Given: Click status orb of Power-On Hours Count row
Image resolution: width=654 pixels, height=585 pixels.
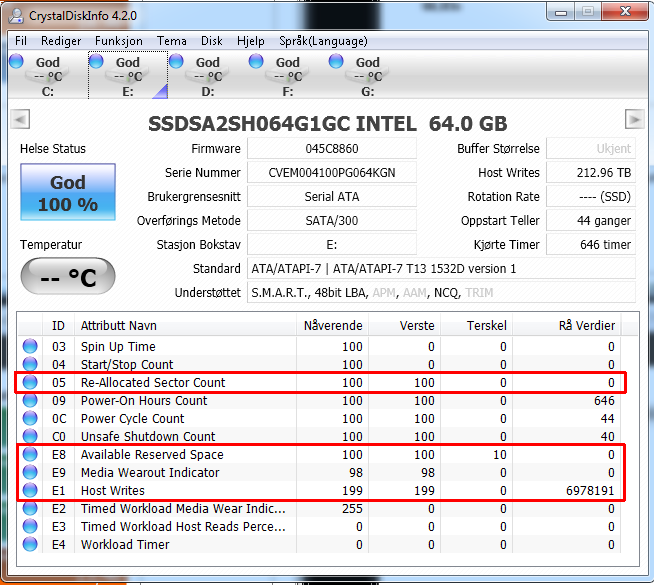Looking at the screenshot, I should point(30,400).
